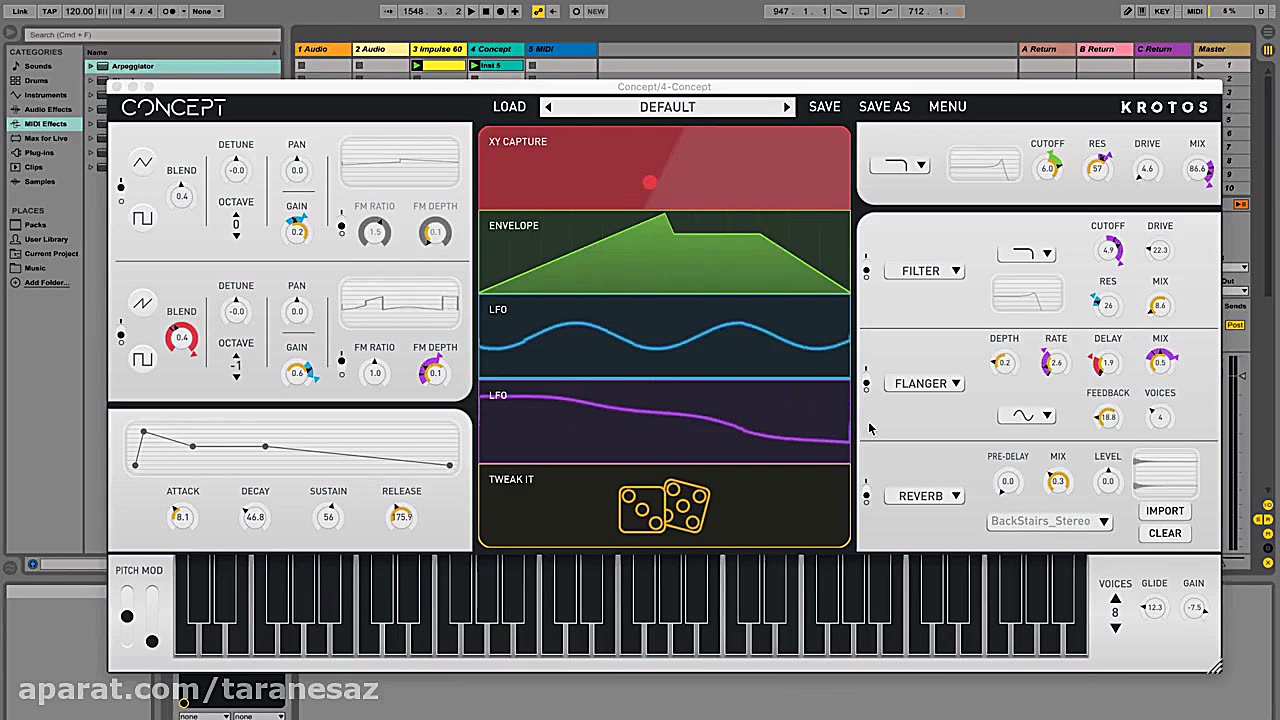Click the SAVE preset button
Screen dimensions: 1280x720
click(825, 107)
